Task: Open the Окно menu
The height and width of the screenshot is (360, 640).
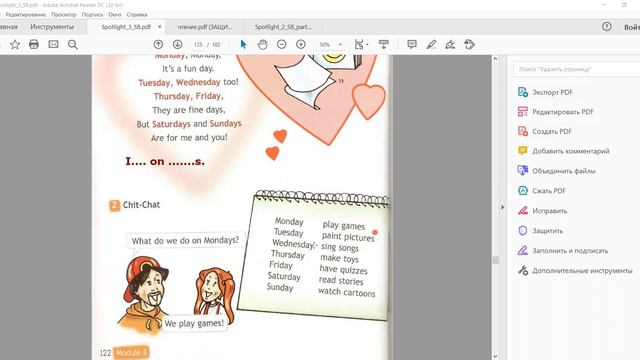Action: tap(115, 14)
